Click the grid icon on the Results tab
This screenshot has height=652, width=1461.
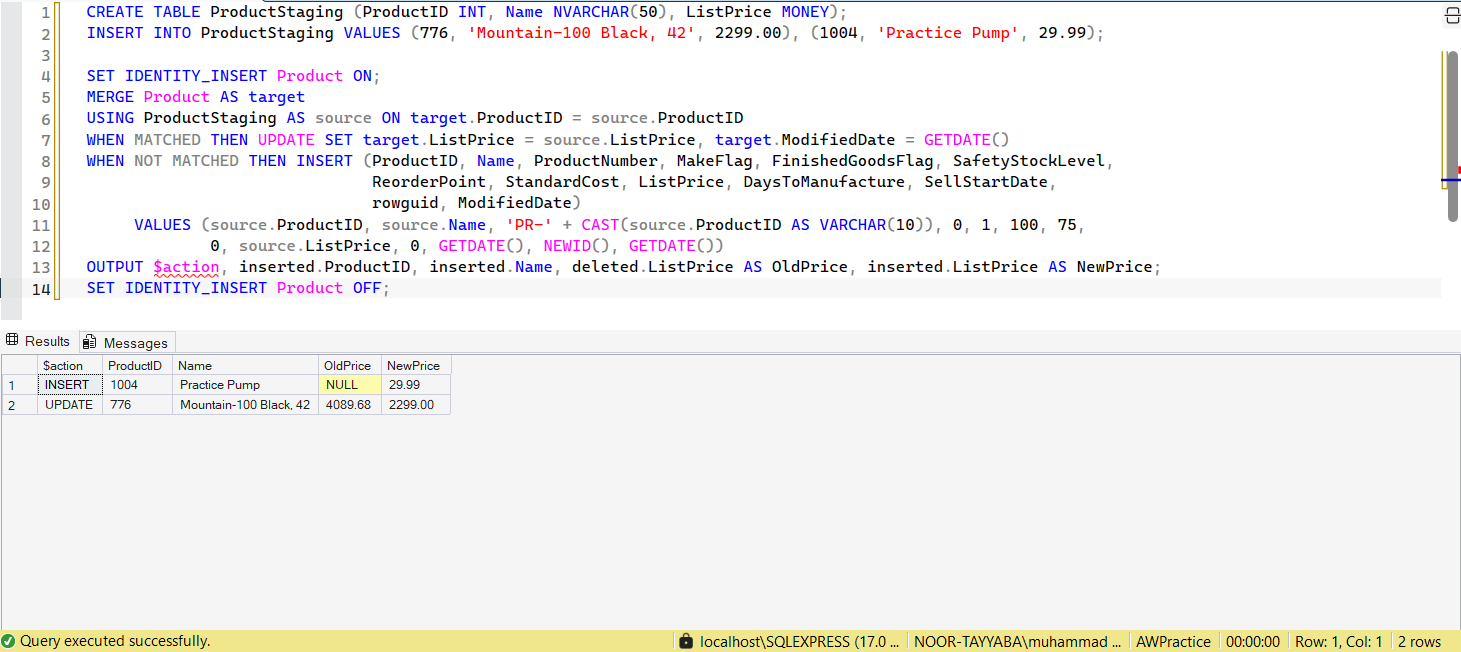(12, 341)
